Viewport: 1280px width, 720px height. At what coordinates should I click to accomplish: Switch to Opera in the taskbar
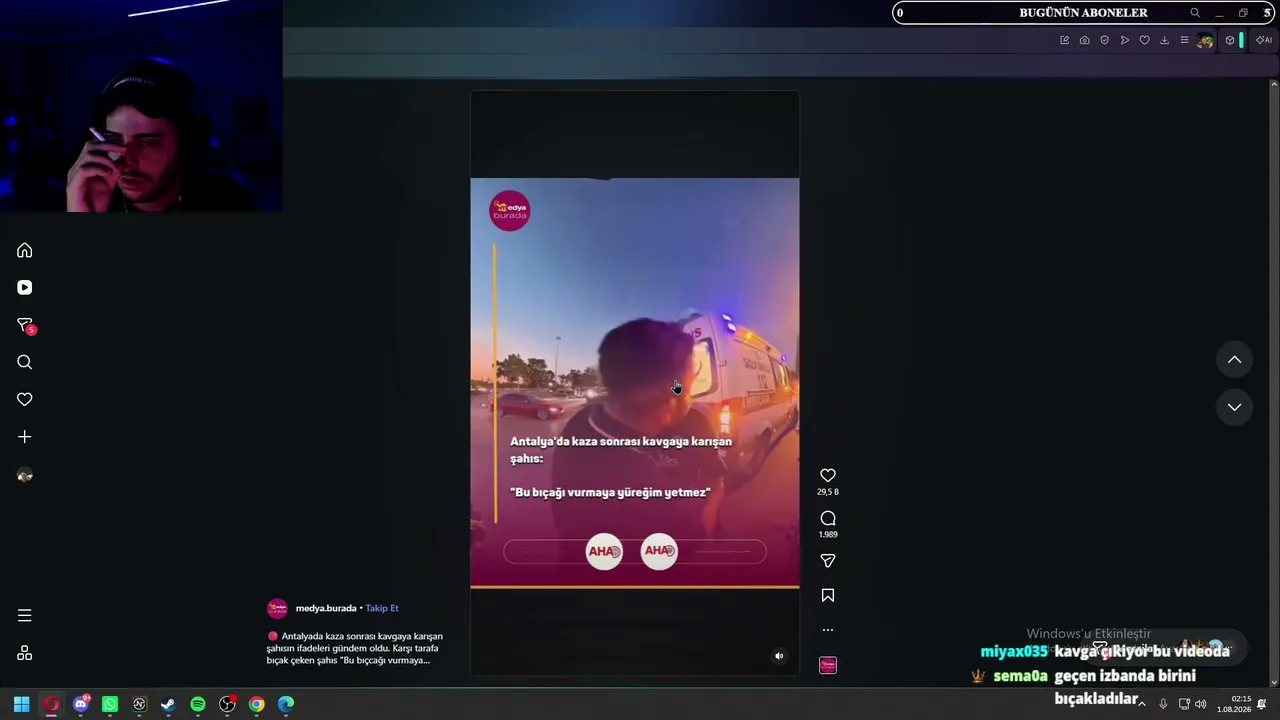coord(52,704)
